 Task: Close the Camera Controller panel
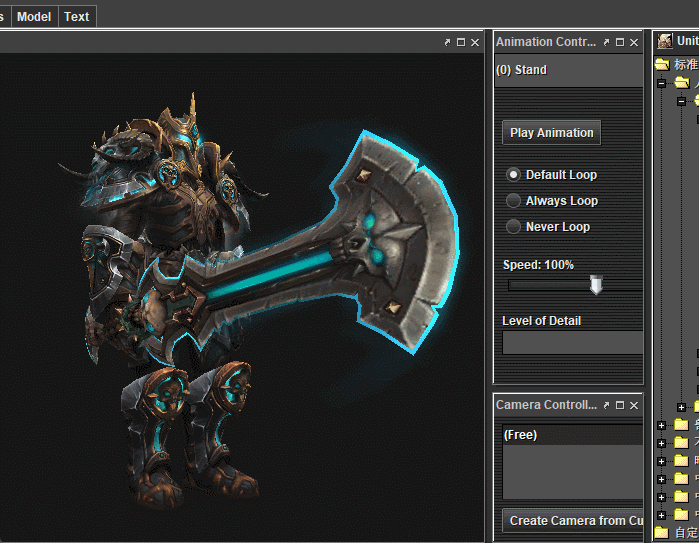634,405
